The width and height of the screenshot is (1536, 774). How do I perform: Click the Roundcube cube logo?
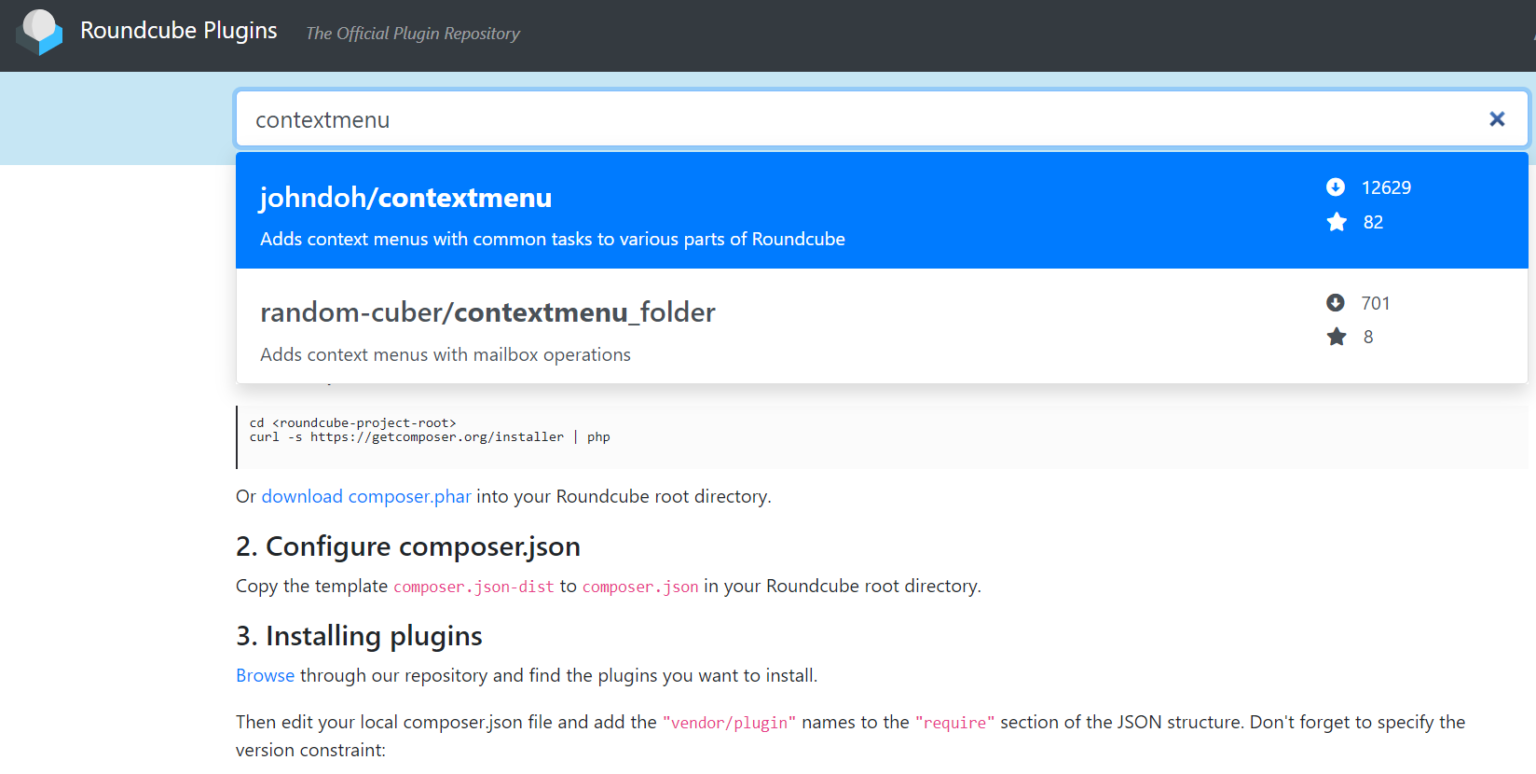[x=40, y=32]
